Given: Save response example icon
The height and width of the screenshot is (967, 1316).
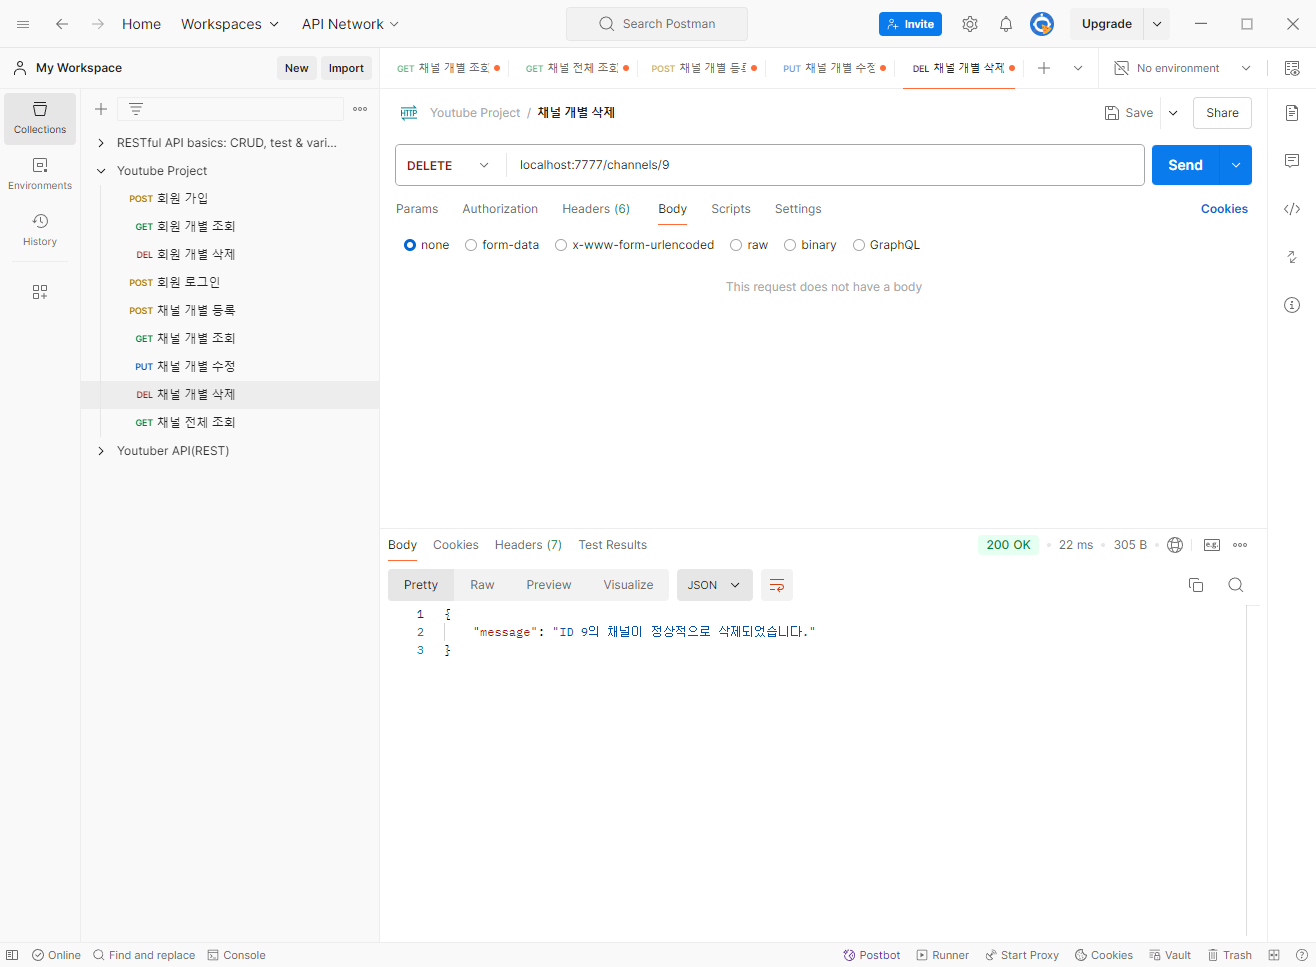Looking at the screenshot, I should coord(1212,545).
